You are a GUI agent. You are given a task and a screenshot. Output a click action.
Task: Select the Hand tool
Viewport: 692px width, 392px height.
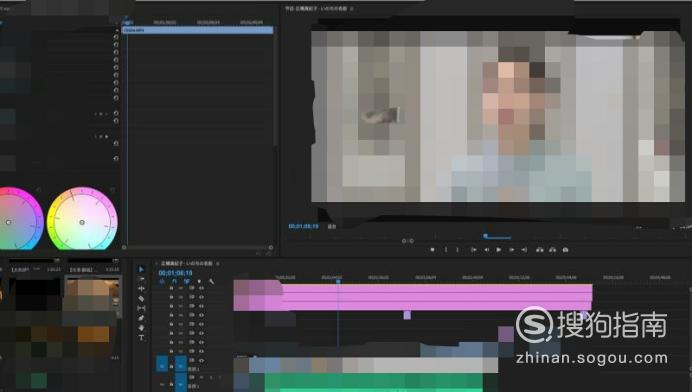click(141, 328)
